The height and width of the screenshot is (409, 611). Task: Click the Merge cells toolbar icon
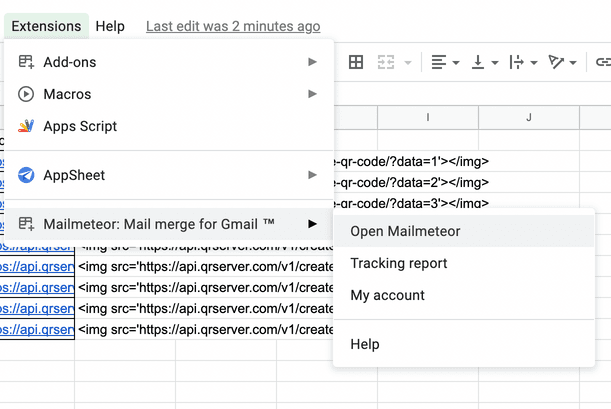(386, 62)
